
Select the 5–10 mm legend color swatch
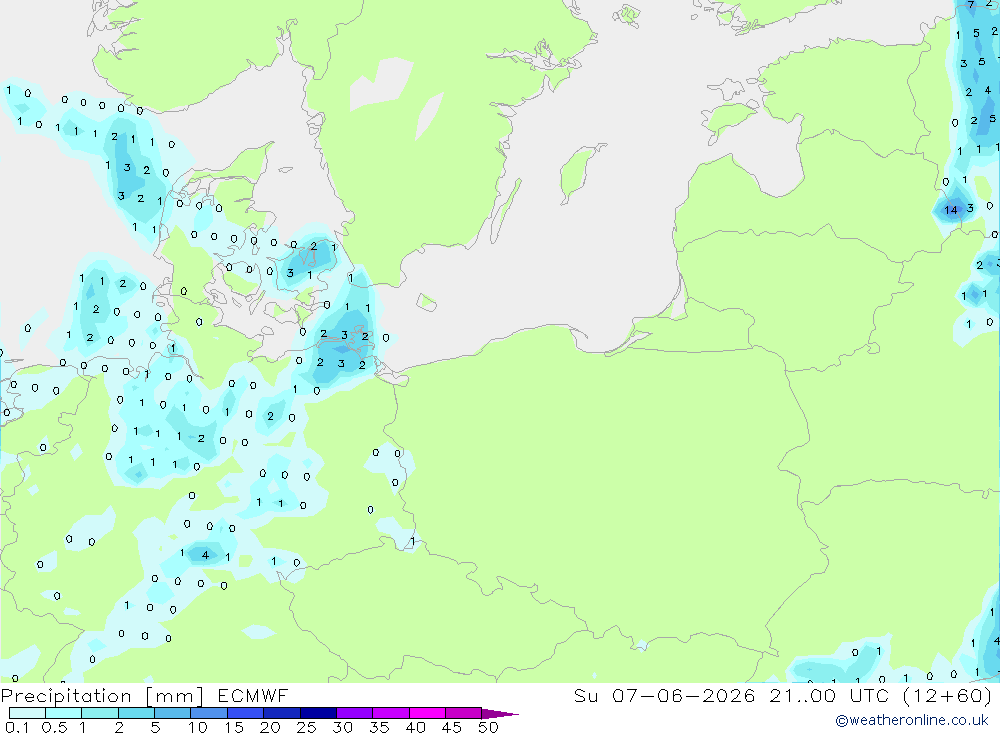pyautogui.click(x=173, y=713)
